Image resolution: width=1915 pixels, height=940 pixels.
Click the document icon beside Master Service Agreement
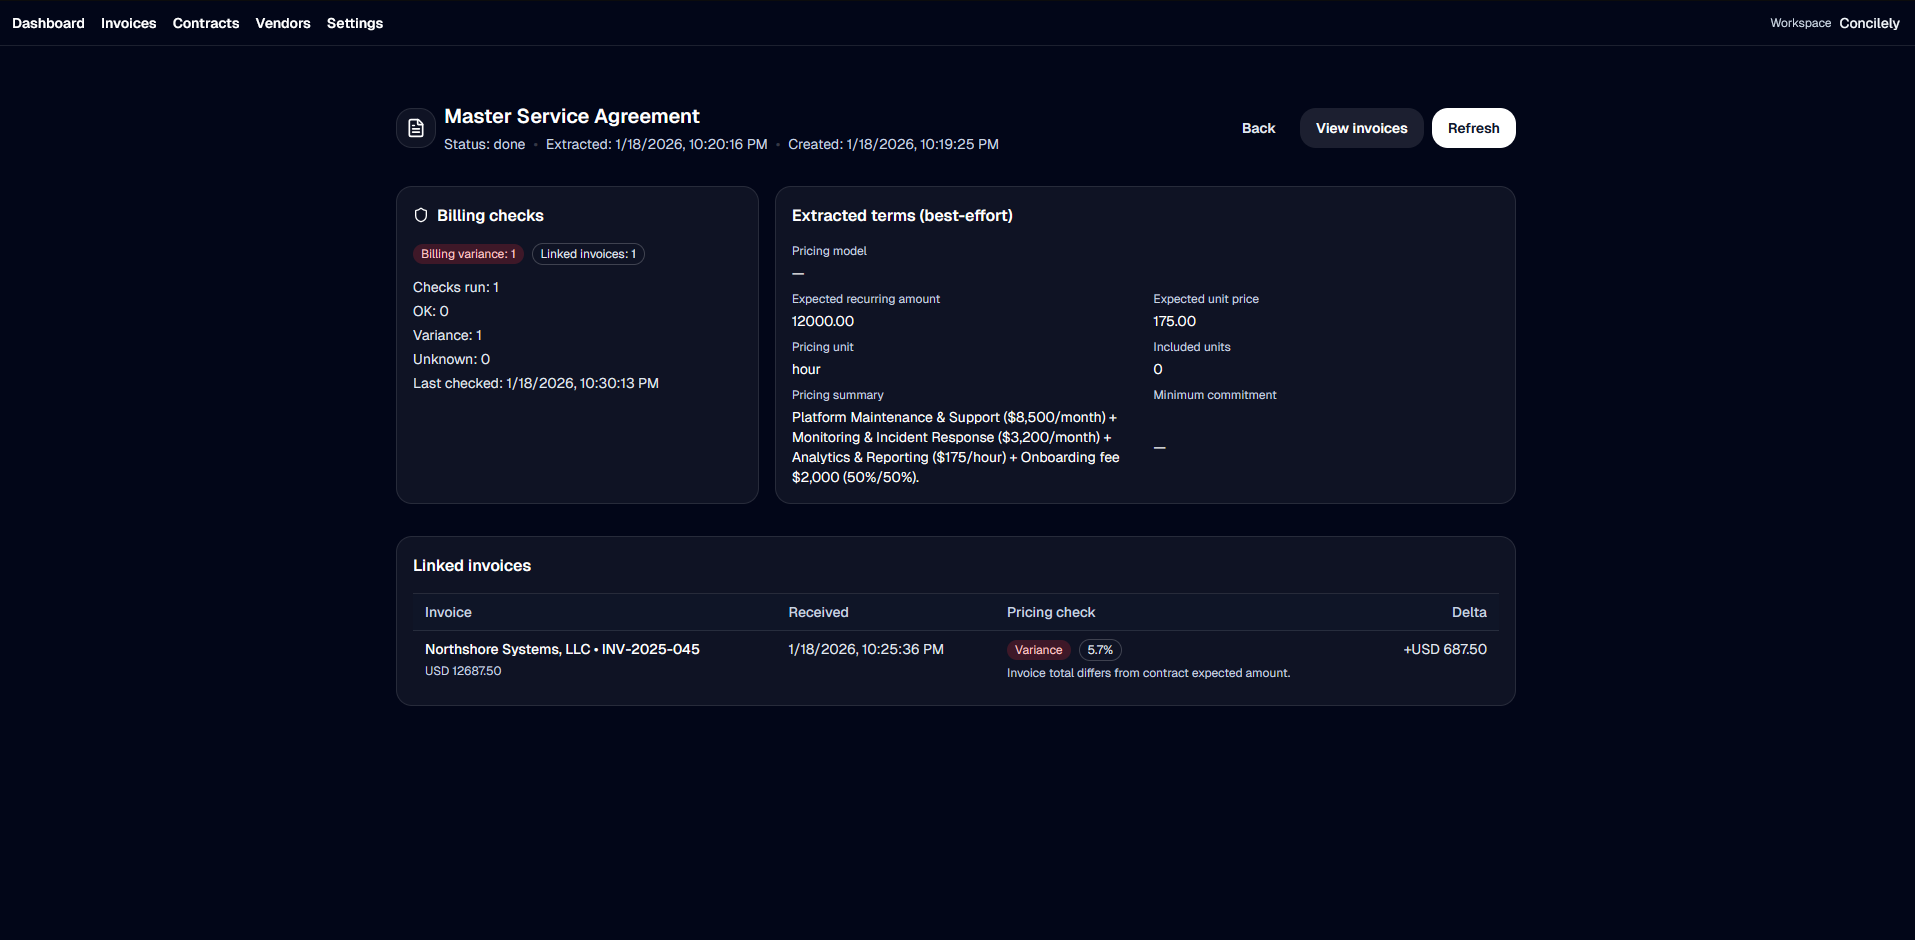(x=415, y=127)
